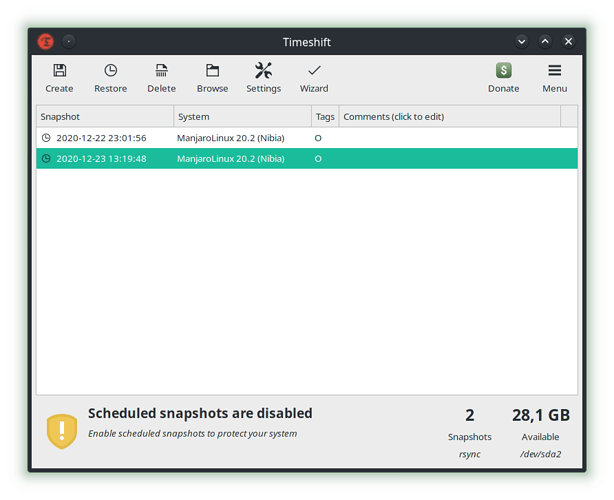Click 'Enable scheduled snapshots to protect your system'

click(192, 434)
